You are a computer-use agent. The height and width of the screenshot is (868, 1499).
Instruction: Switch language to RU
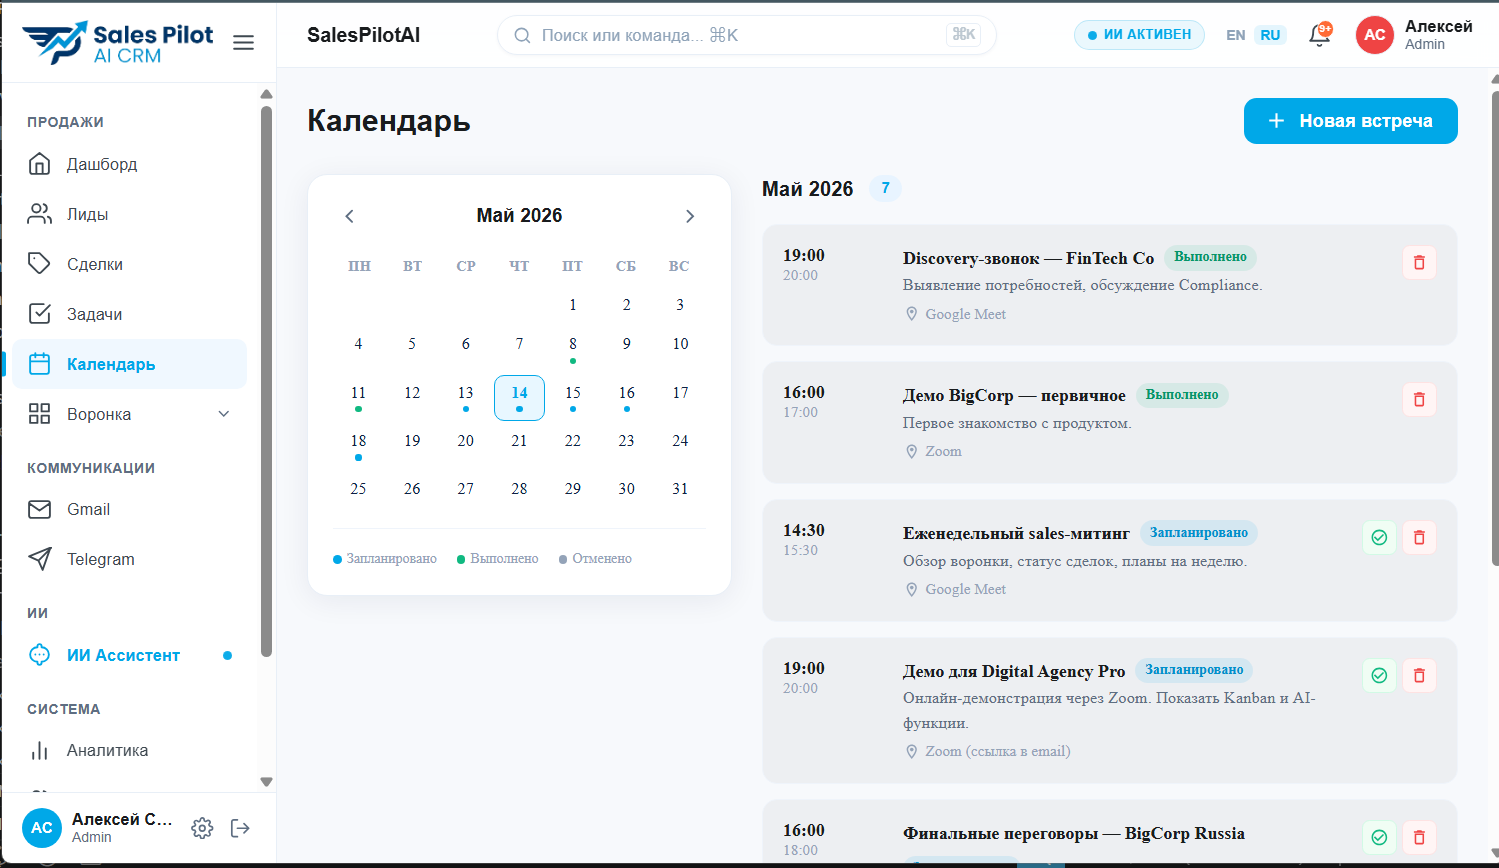coord(1270,35)
